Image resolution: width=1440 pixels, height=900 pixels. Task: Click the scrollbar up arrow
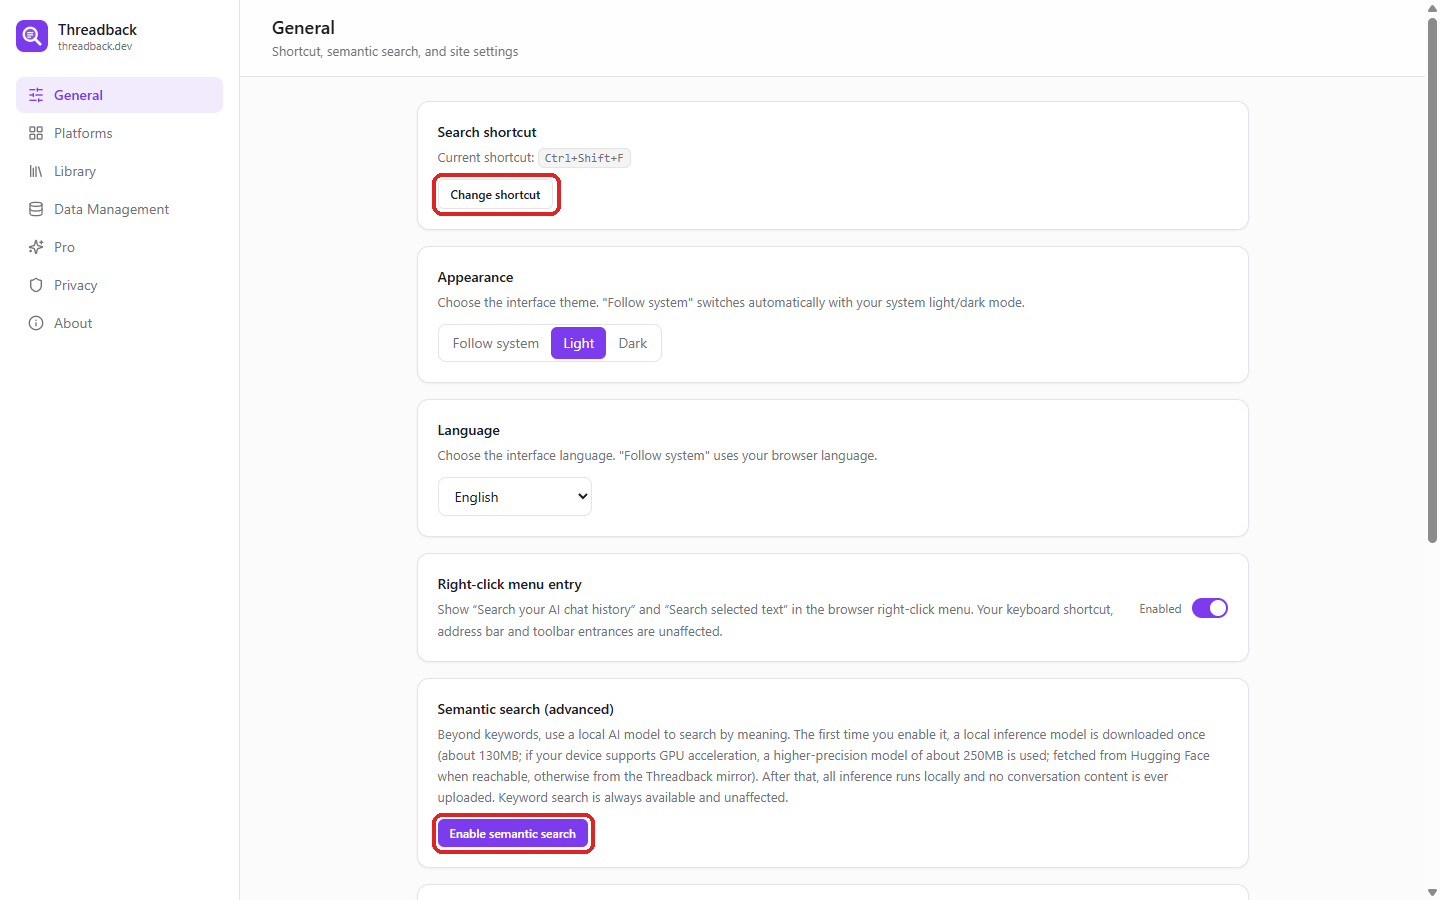[1432, 8]
